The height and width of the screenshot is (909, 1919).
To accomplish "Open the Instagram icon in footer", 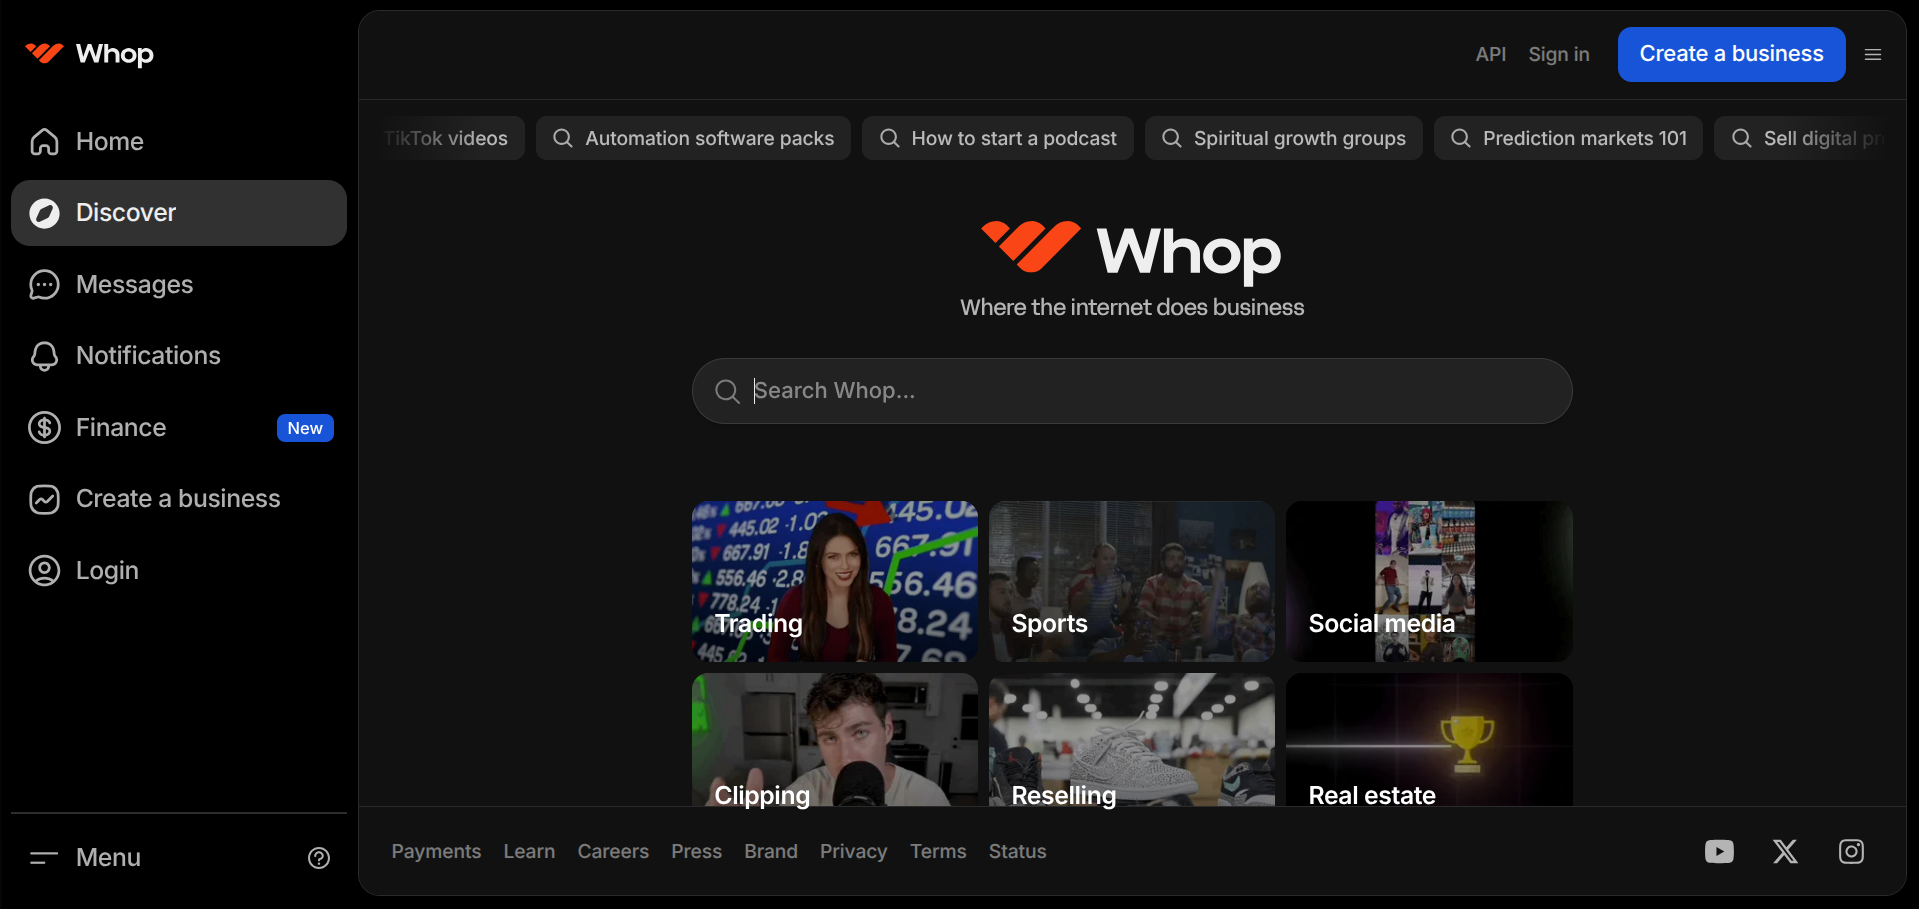I will [x=1851, y=851].
